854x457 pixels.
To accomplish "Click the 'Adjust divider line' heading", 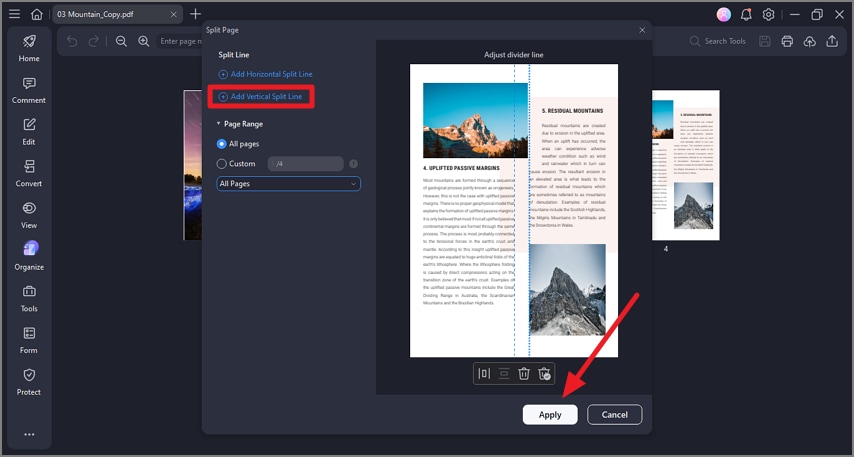I will (x=514, y=54).
